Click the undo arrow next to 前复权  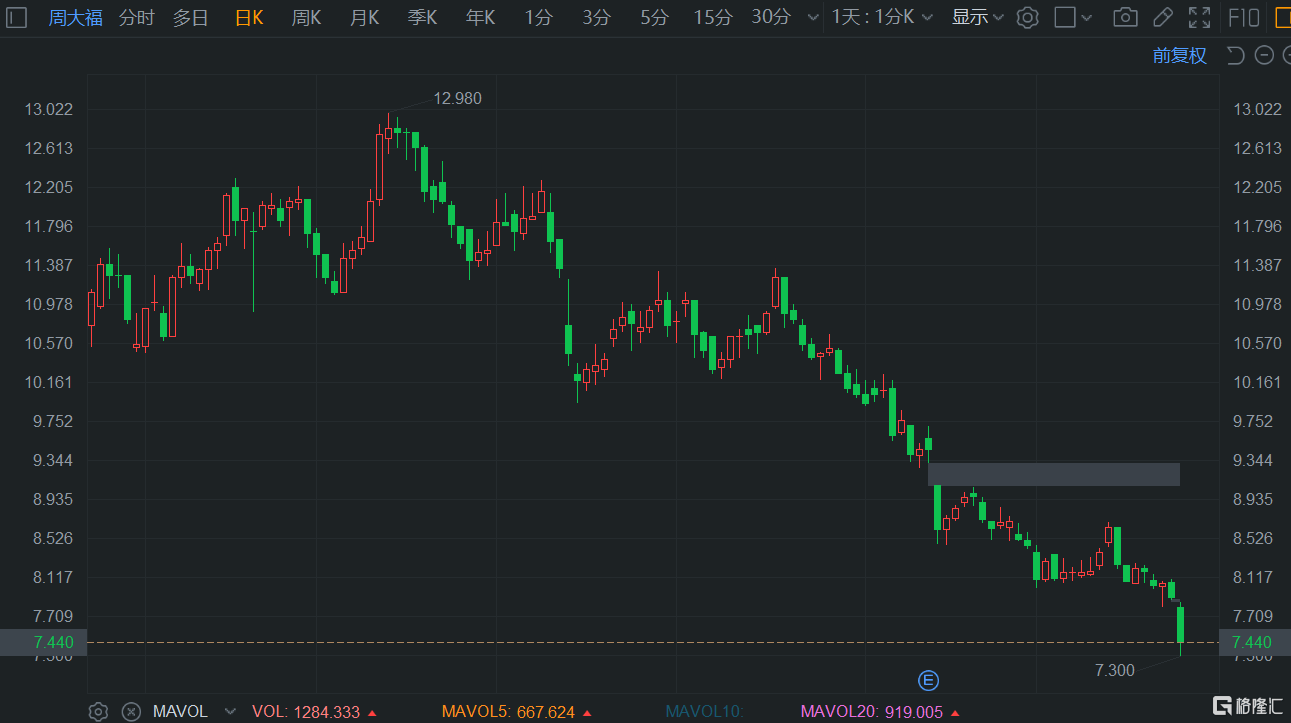click(1235, 55)
